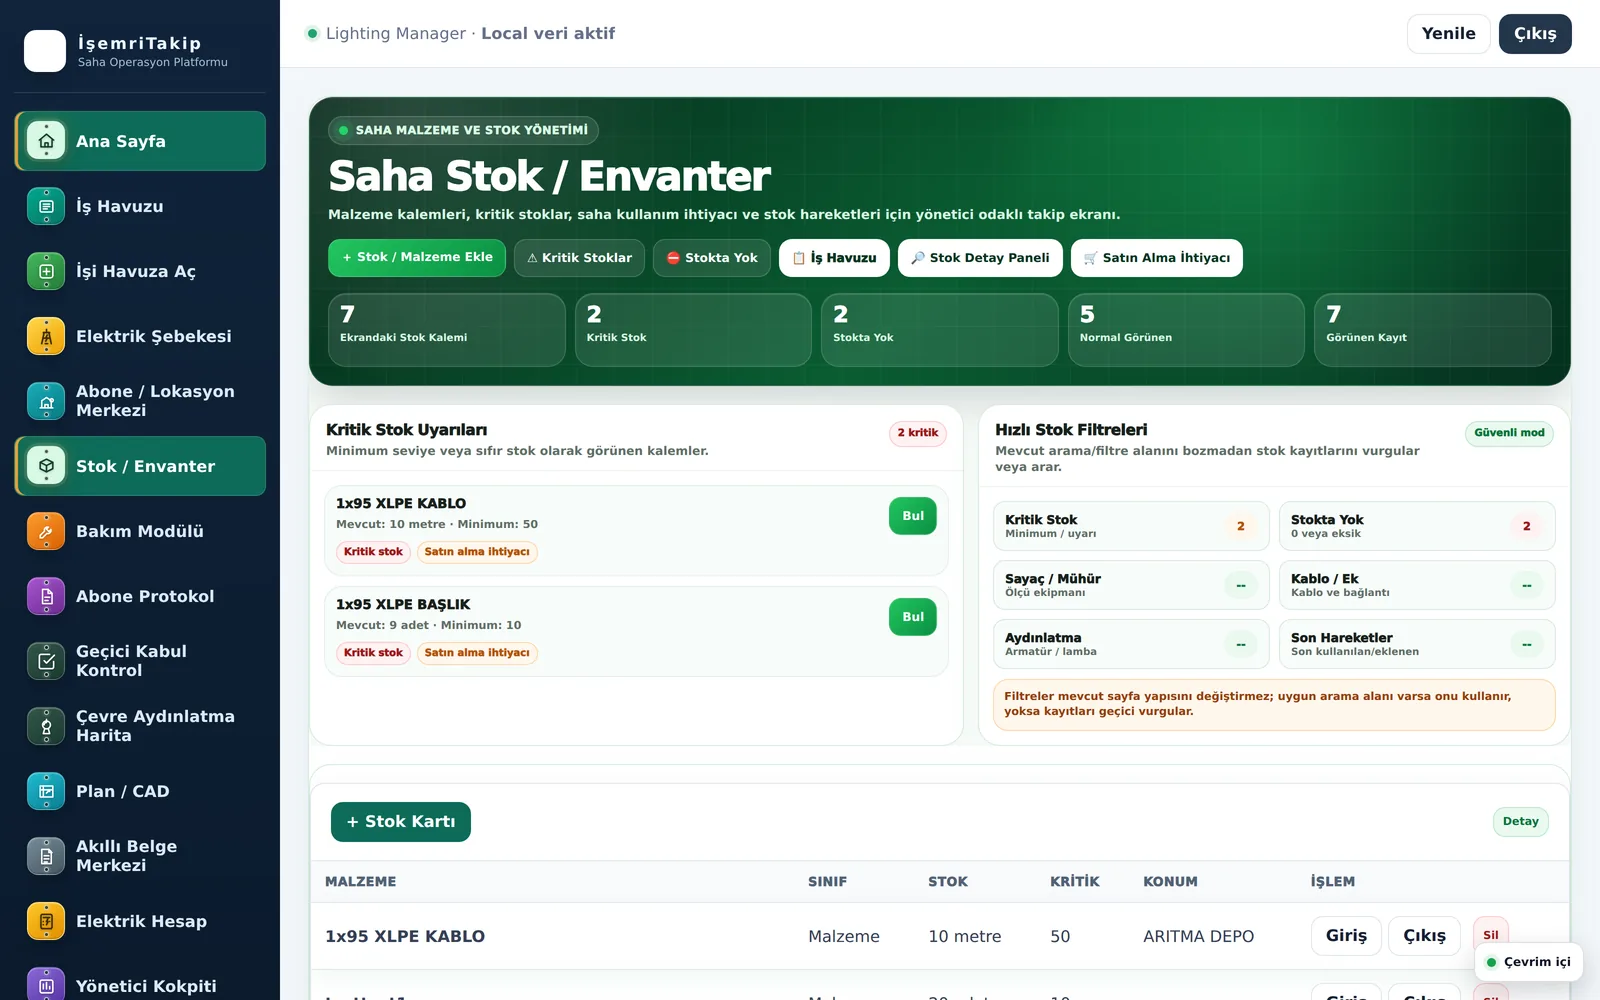The width and height of the screenshot is (1600, 1000).
Task: Open İş Havuzu from hero banner
Action: coord(834,258)
